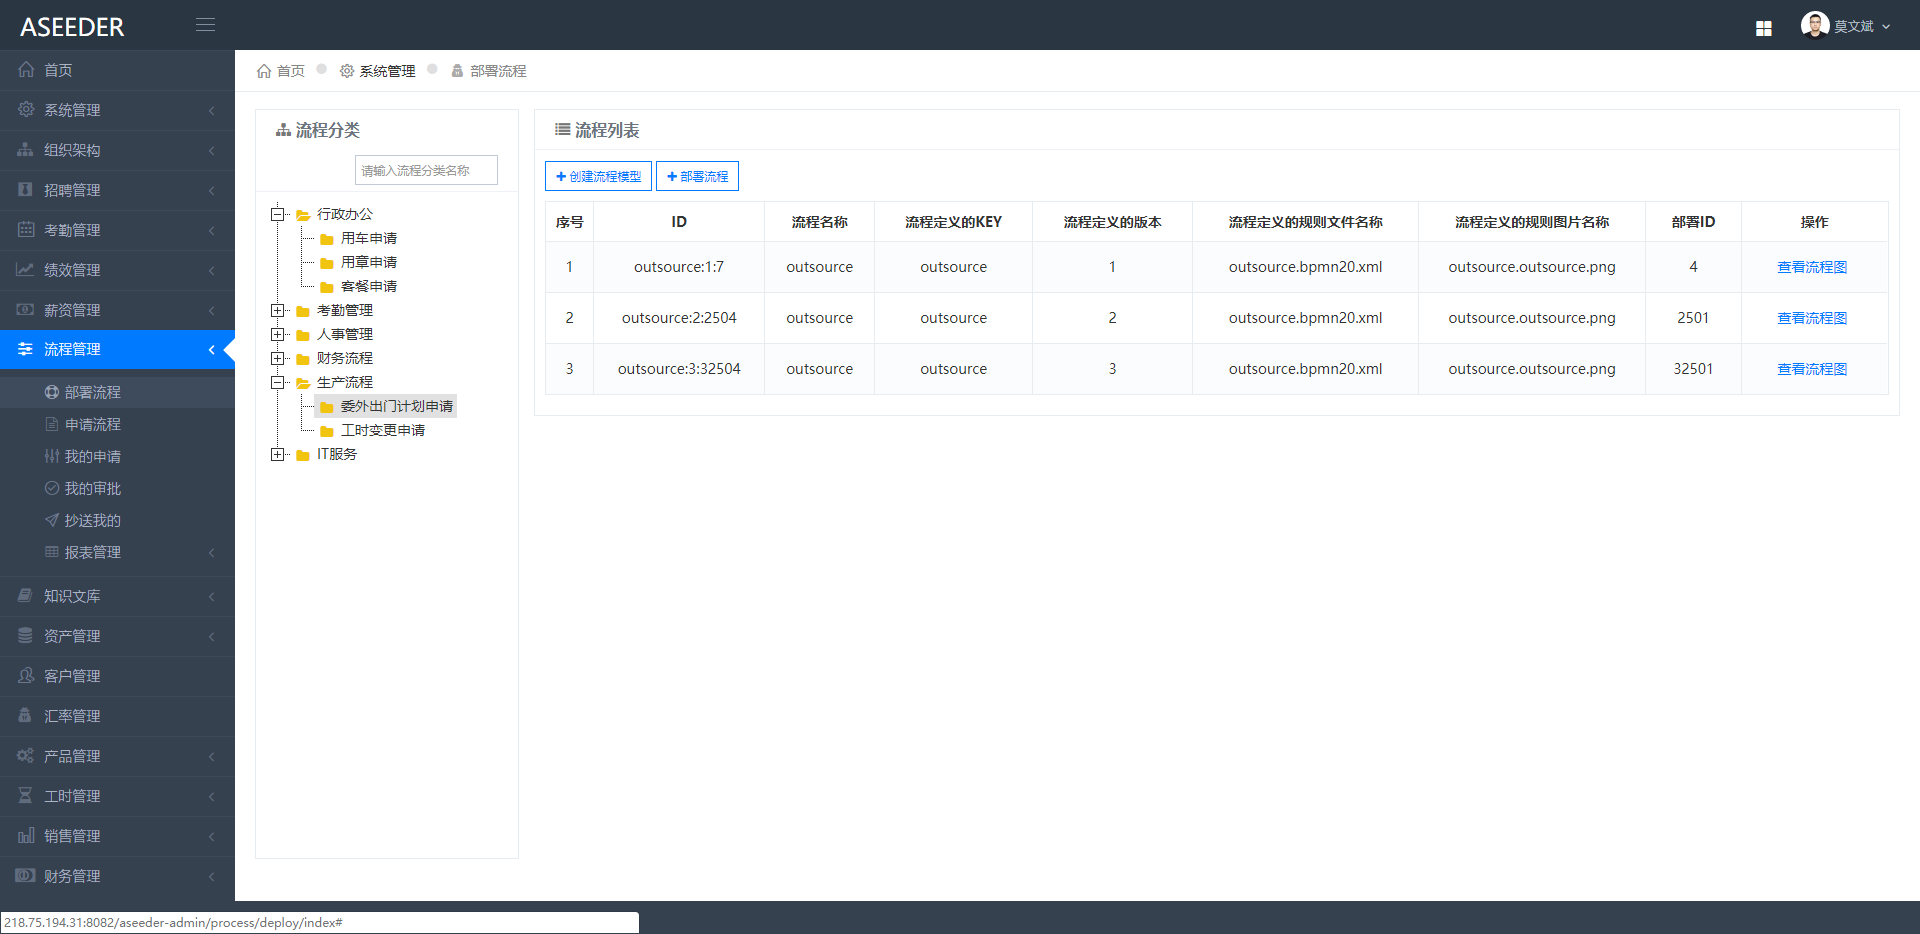The image size is (1920, 934).
Task: Open the user name dropdown arrow
Action: (x=1886, y=27)
